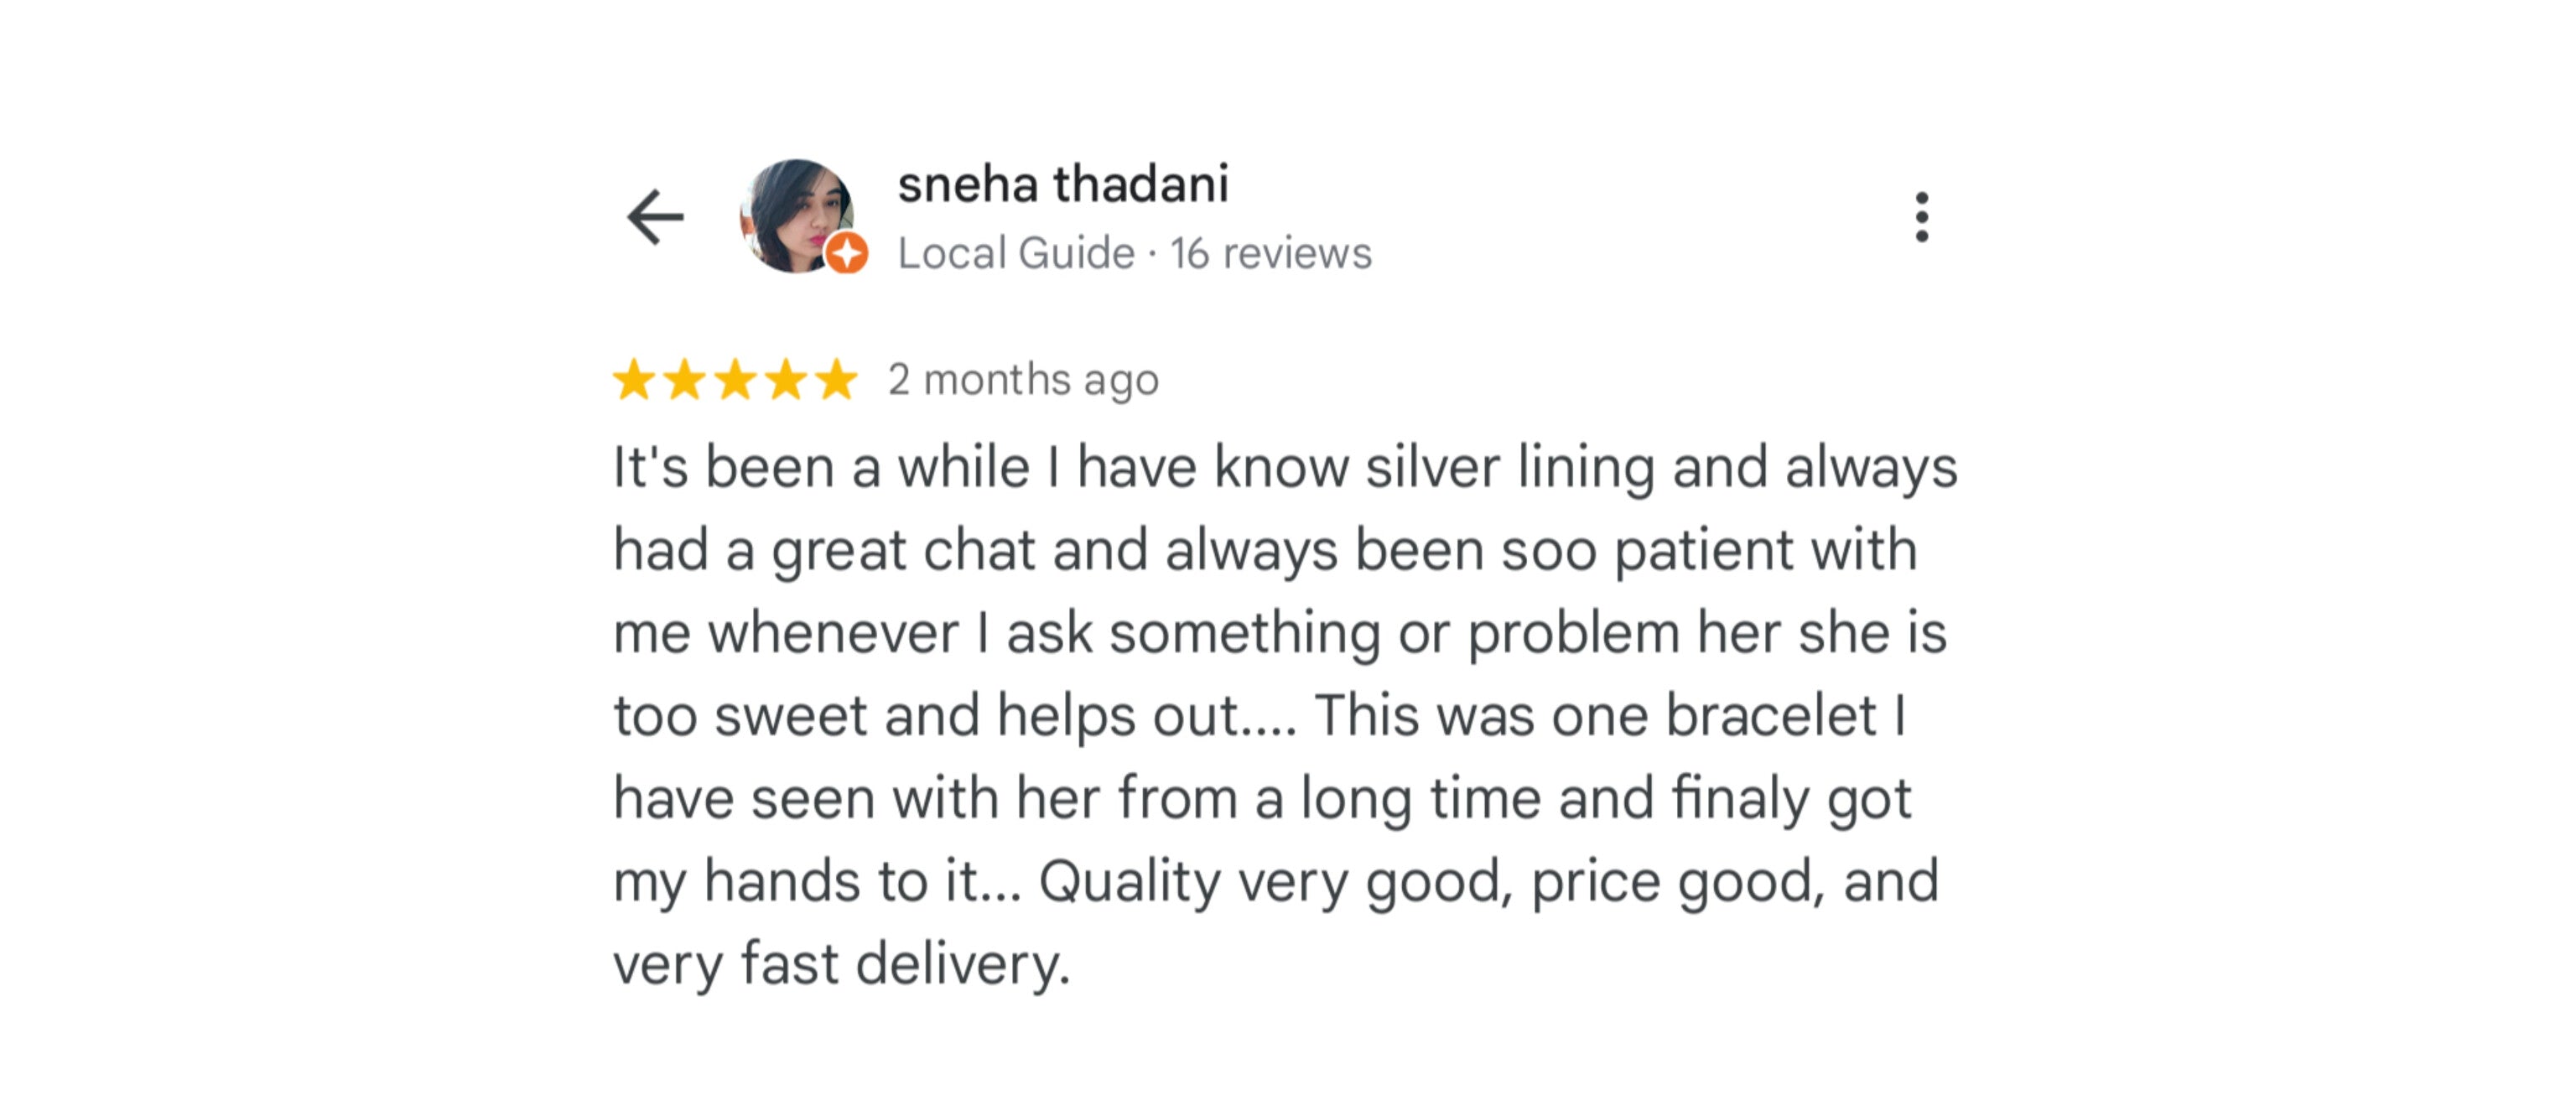Click the second yellow rating star

[685, 380]
